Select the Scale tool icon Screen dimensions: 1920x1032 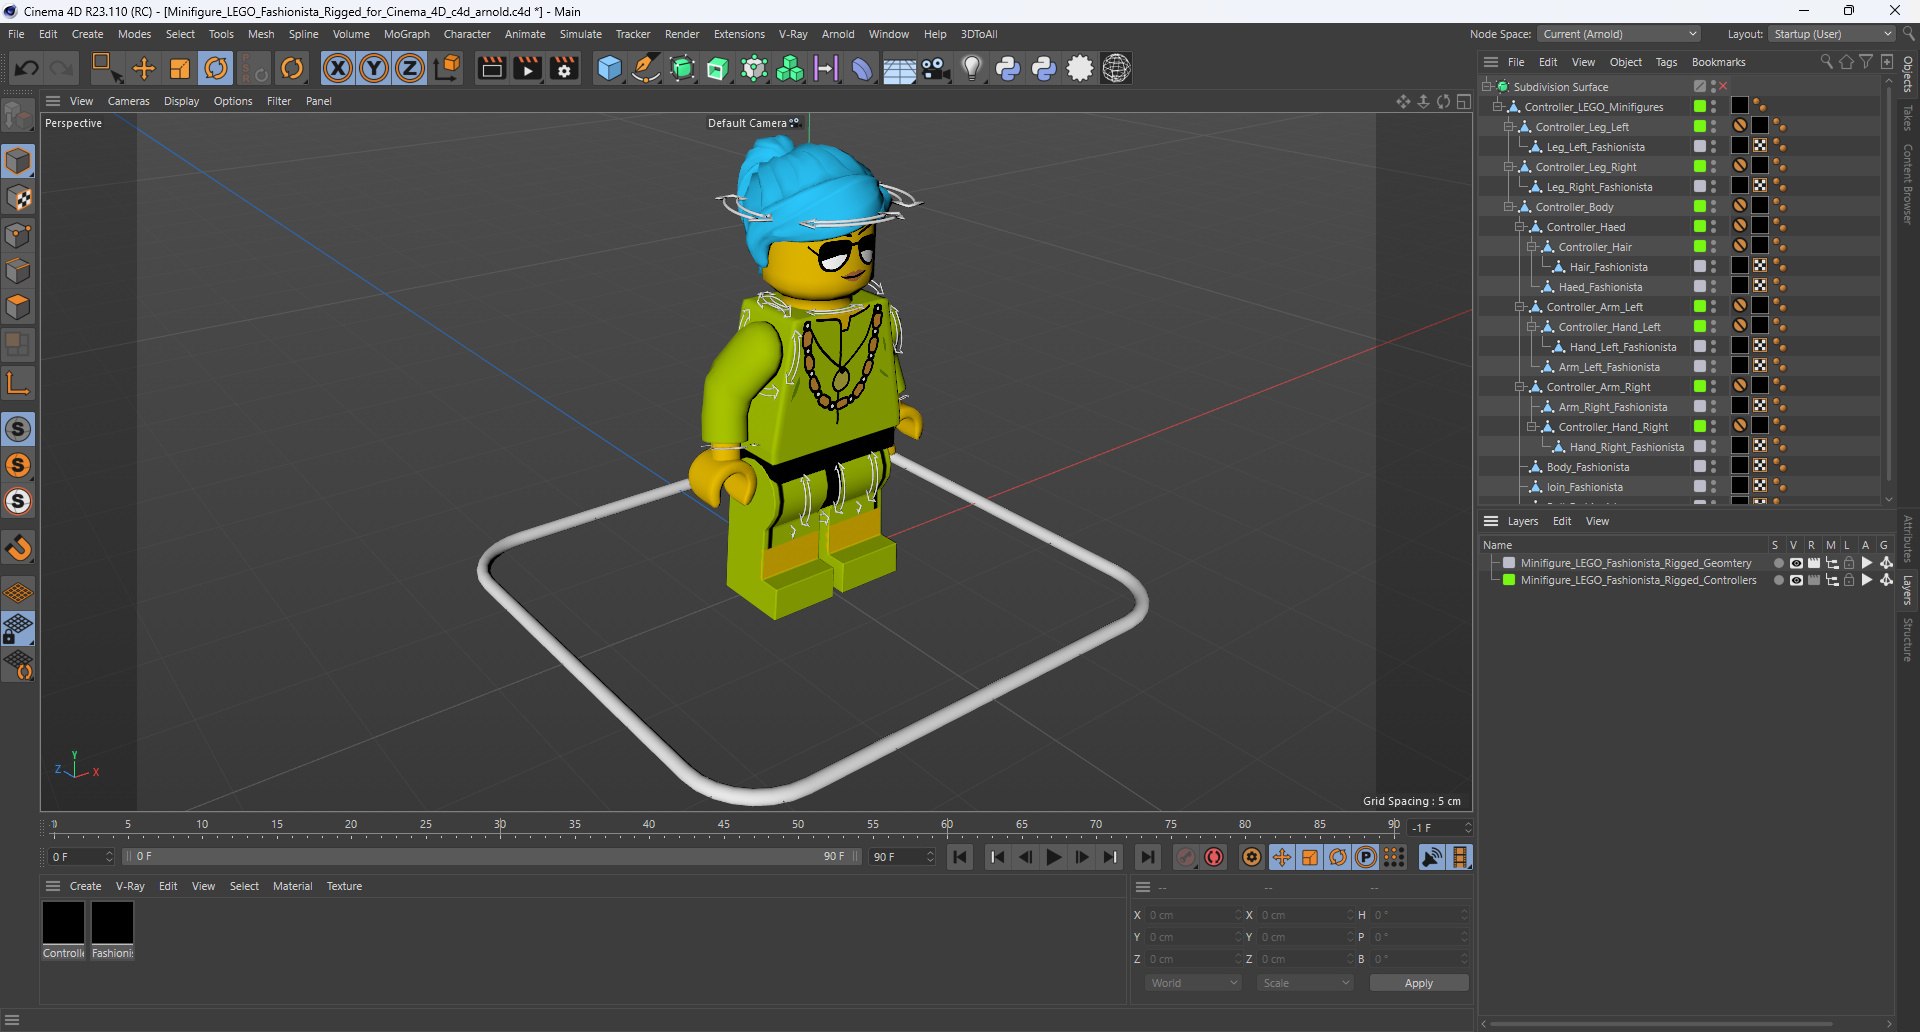[x=180, y=68]
